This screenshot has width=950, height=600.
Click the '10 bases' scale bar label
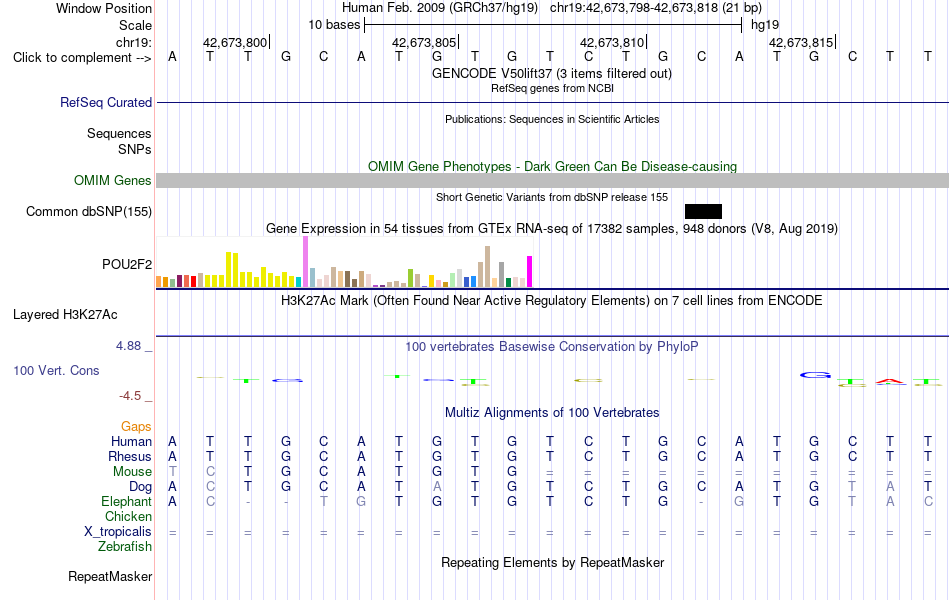(x=334, y=25)
